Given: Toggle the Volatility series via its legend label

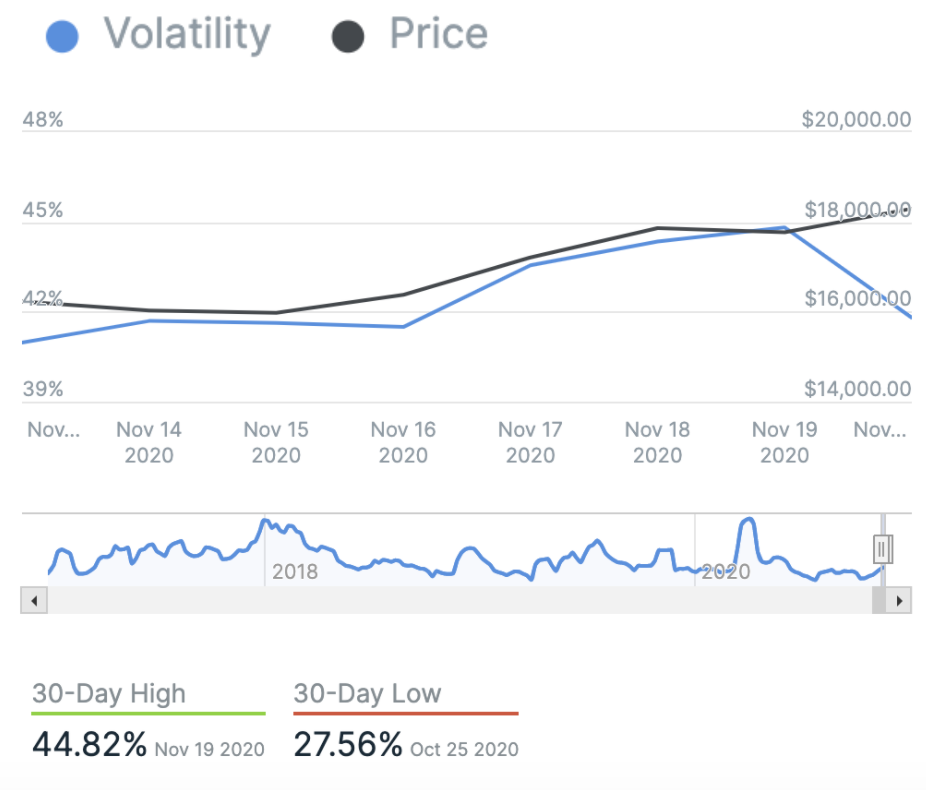Looking at the screenshot, I should click(x=187, y=34).
